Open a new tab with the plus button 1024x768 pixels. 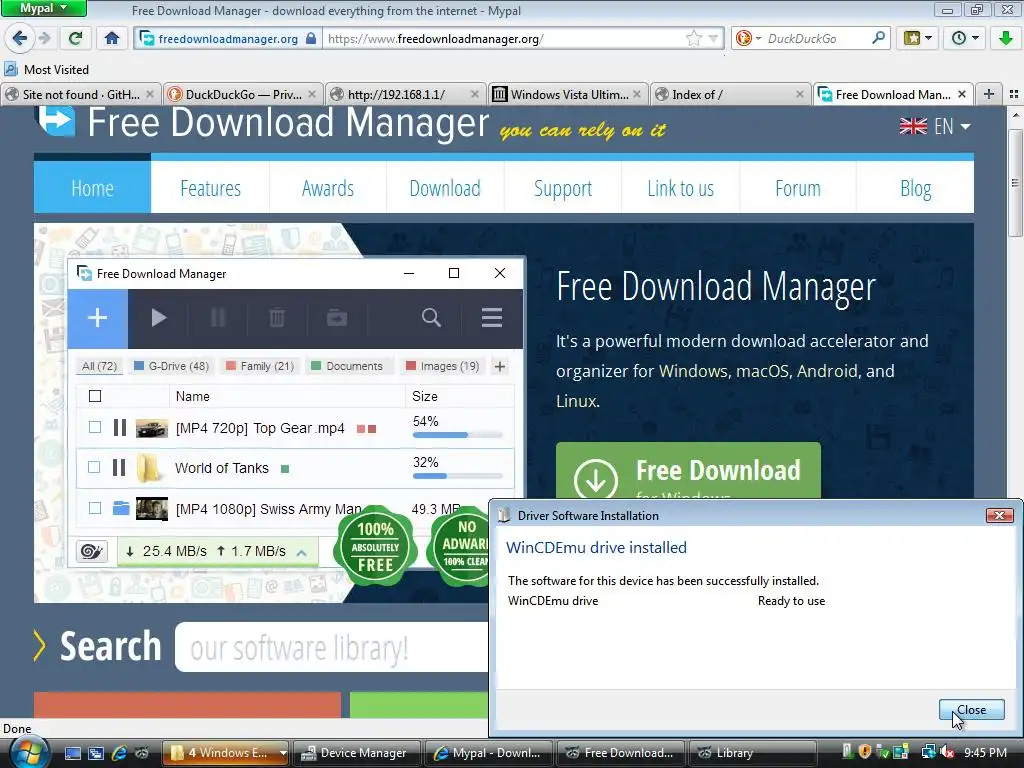click(989, 95)
